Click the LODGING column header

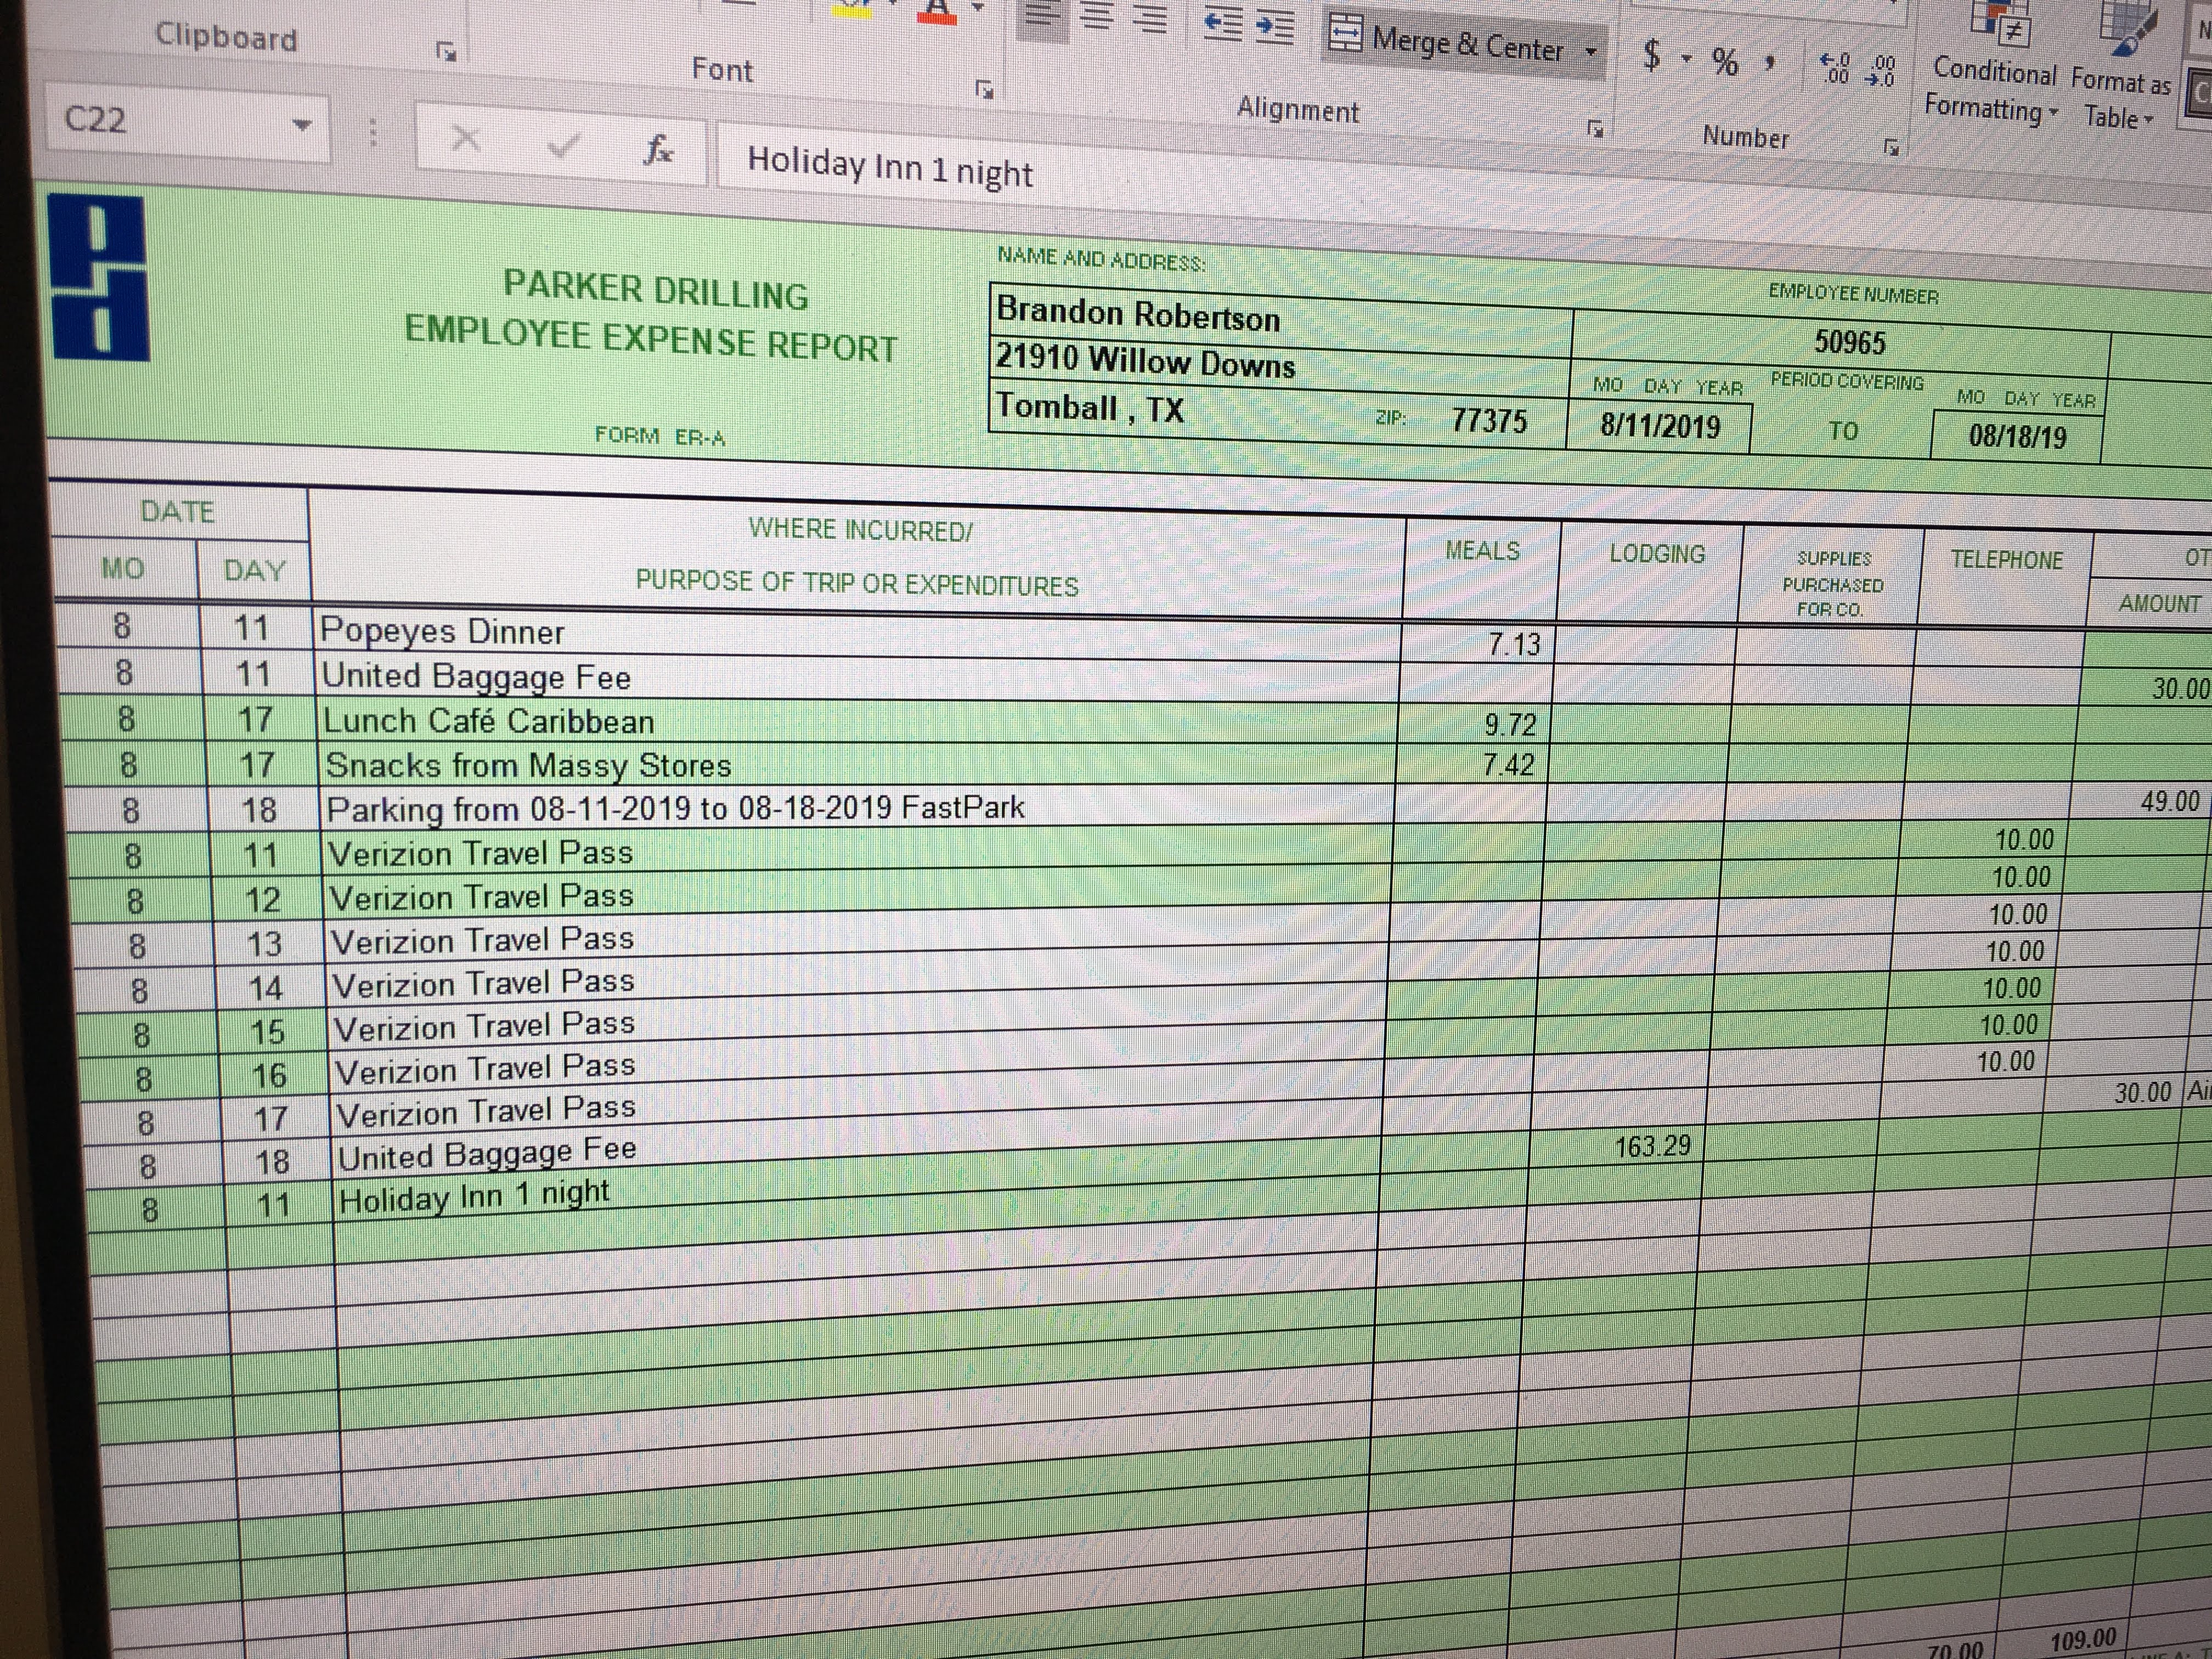pyautogui.click(x=1656, y=554)
